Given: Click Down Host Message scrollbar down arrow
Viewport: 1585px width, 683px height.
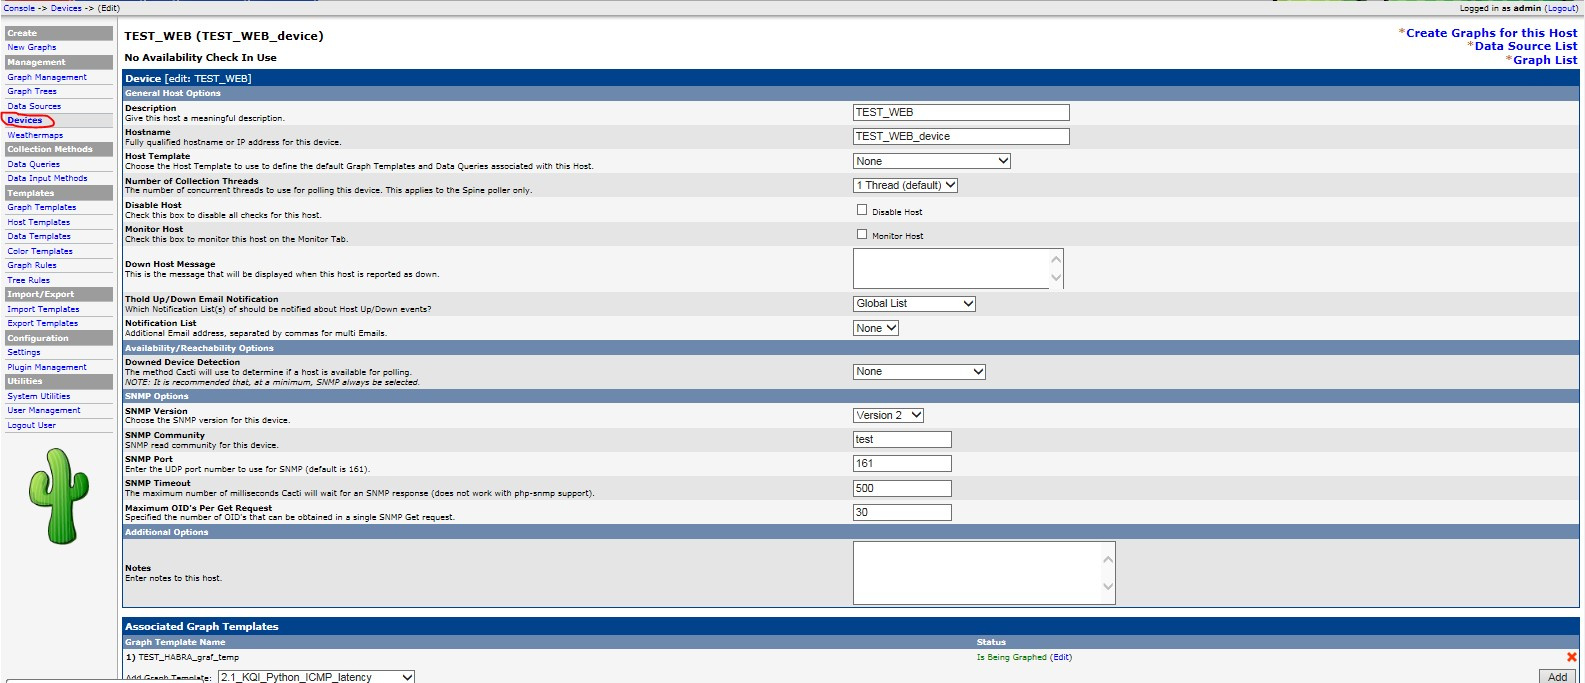Looking at the screenshot, I should 1056,278.
